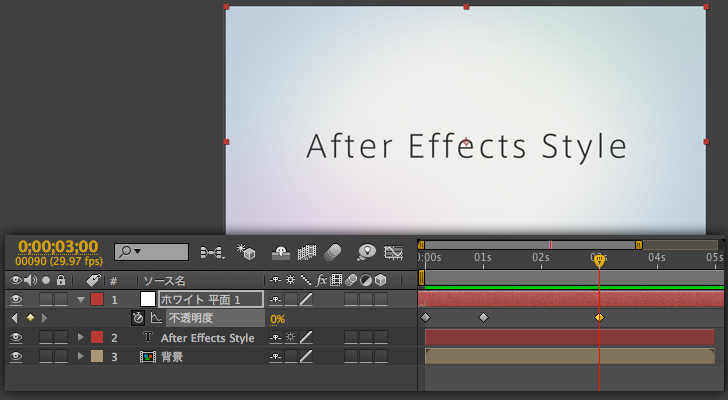Click the Quality slash column header icon
The height and width of the screenshot is (400, 728).
click(306, 280)
